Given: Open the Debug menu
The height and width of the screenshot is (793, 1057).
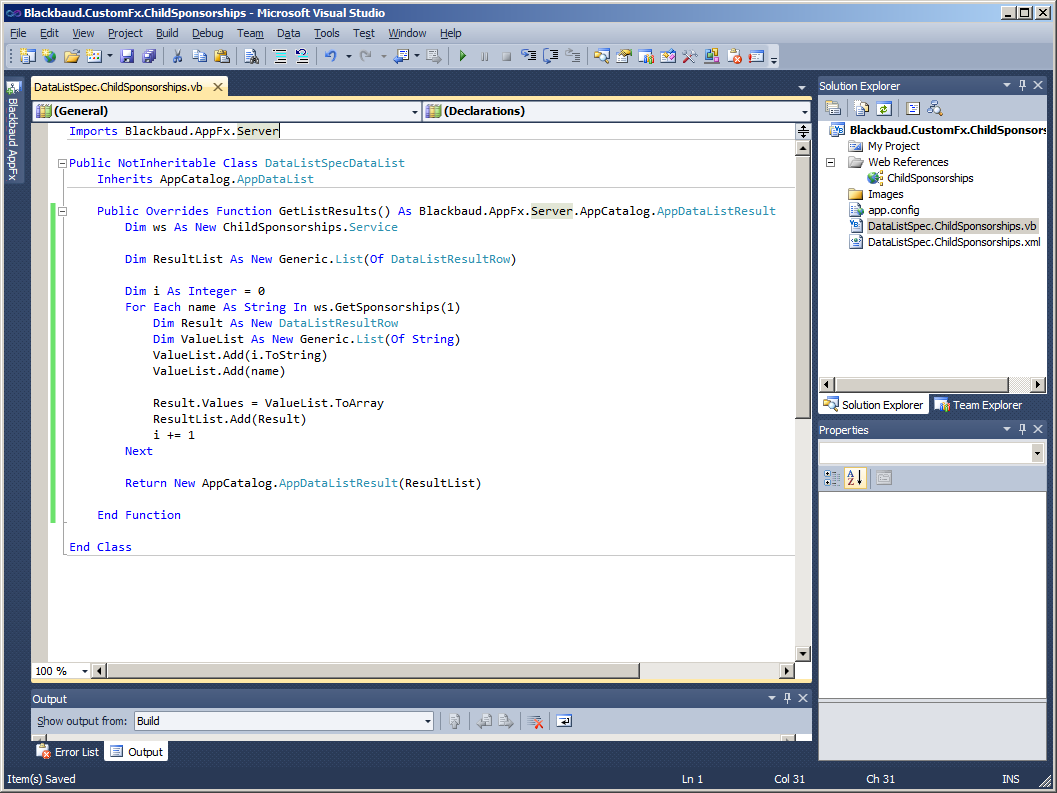Looking at the screenshot, I should (208, 33).
